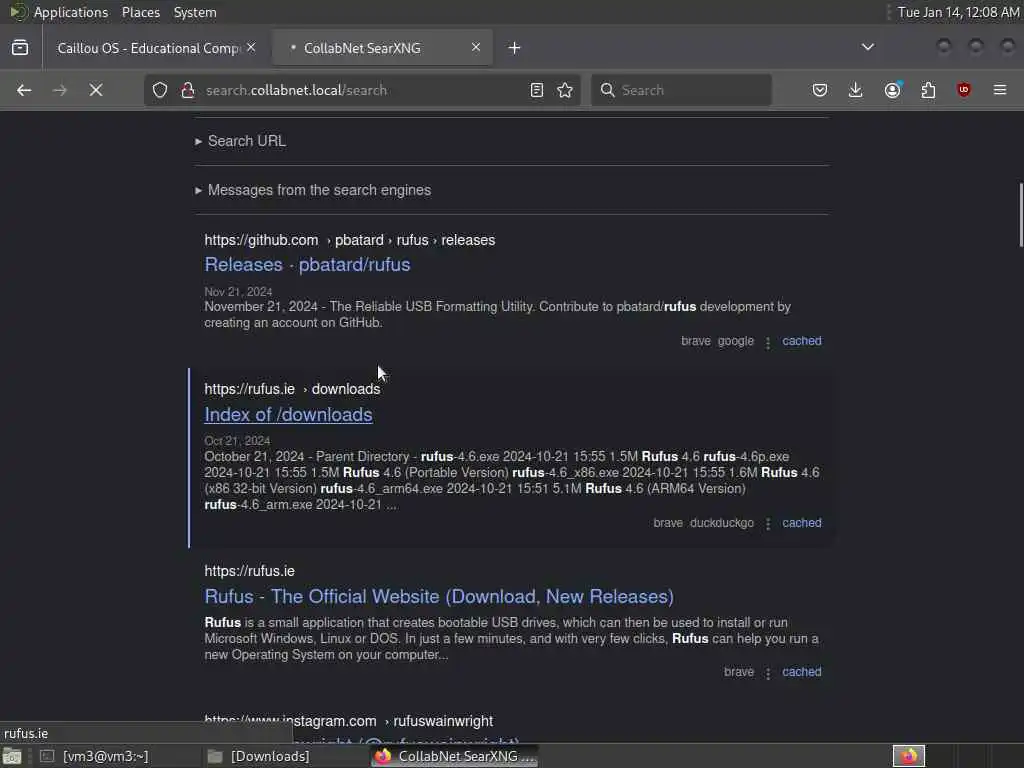Open cached copy of Rufus Official Website
This screenshot has height=768, width=1024.
[802, 672]
